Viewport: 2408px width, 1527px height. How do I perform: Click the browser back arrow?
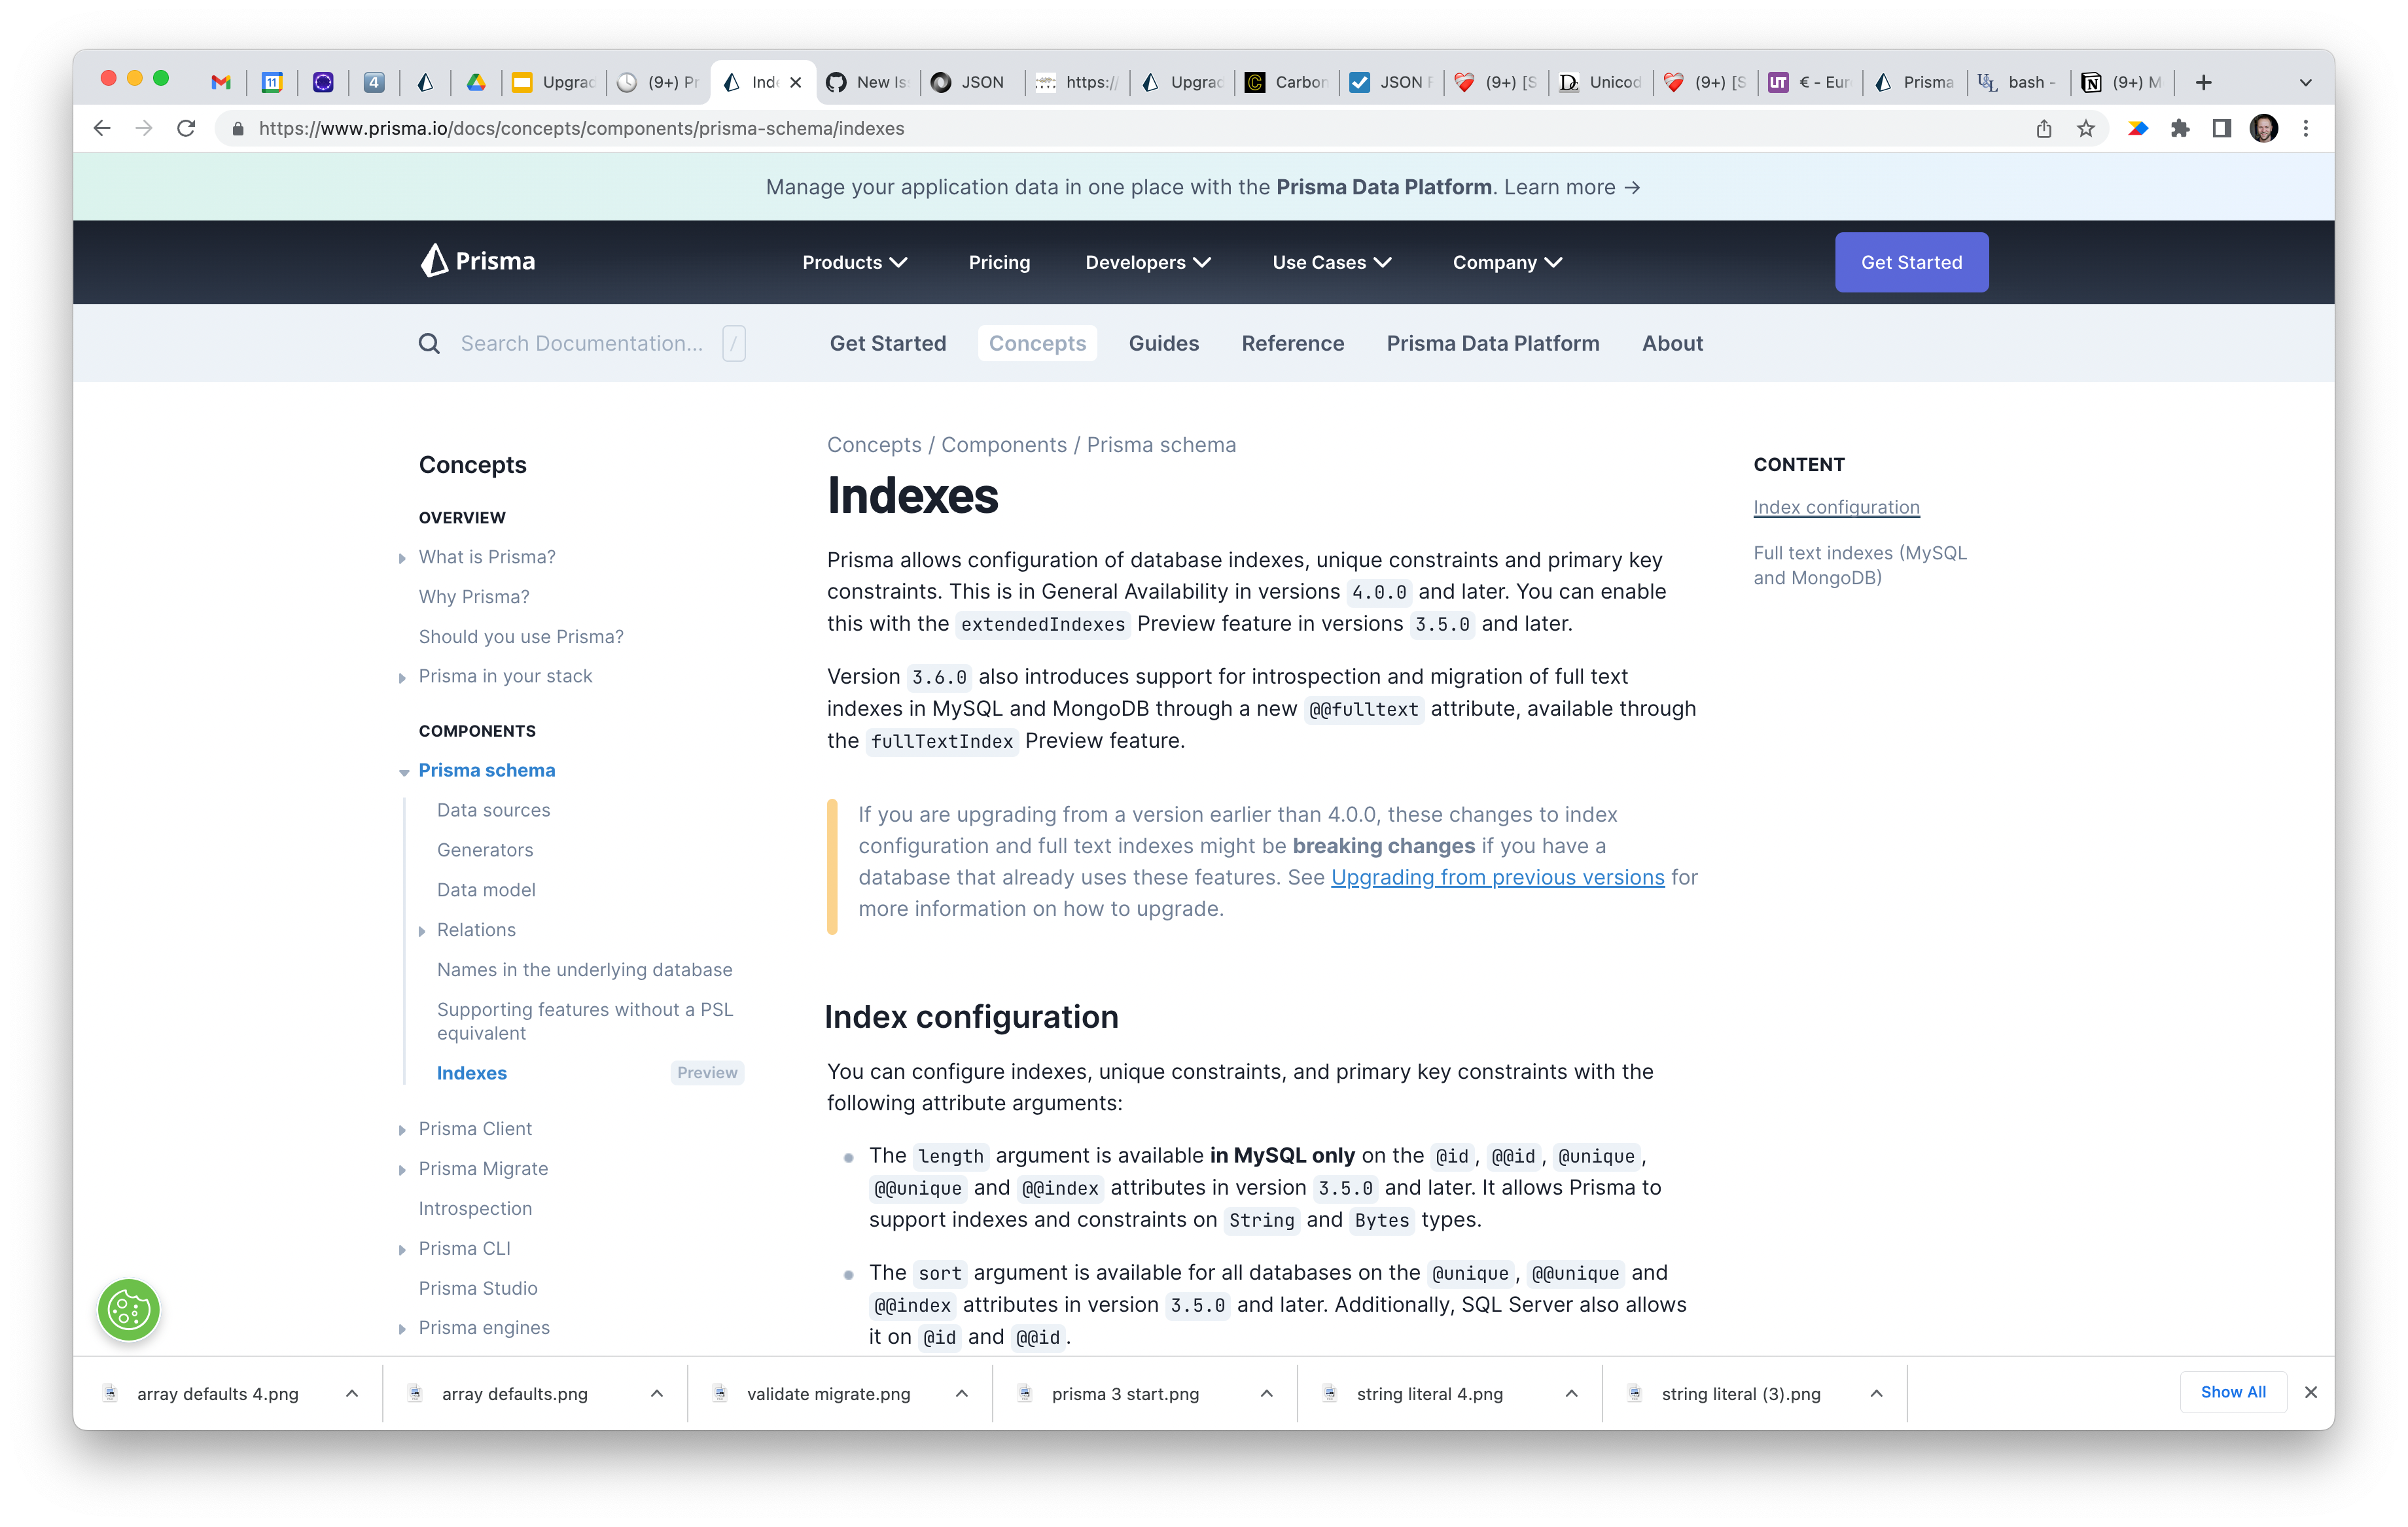click(x=102, y=128)
